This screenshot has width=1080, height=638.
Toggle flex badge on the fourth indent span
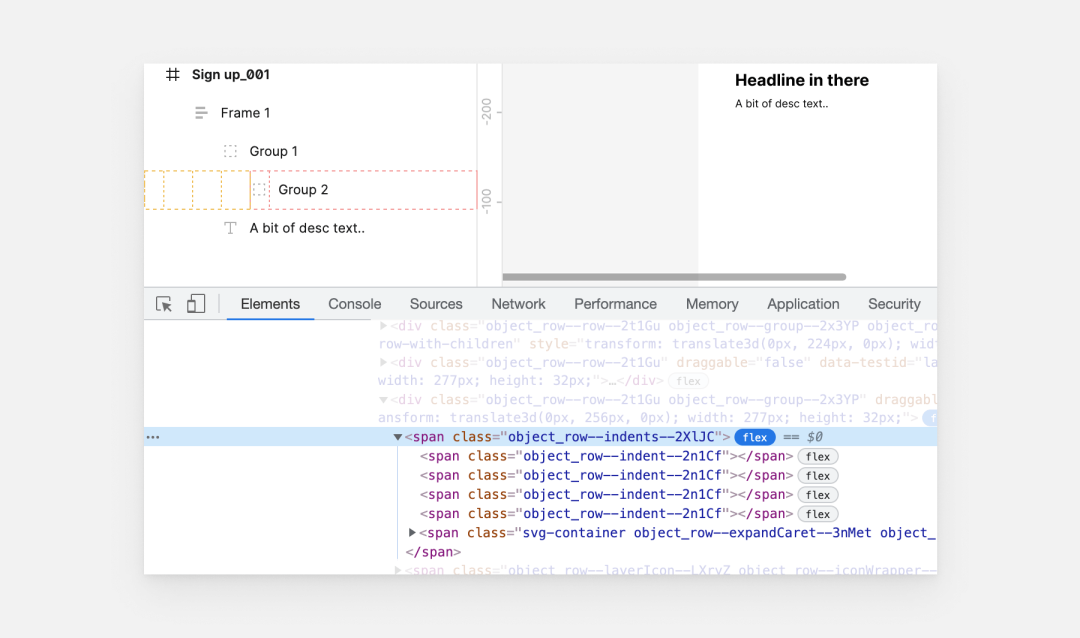pos(818,514)
